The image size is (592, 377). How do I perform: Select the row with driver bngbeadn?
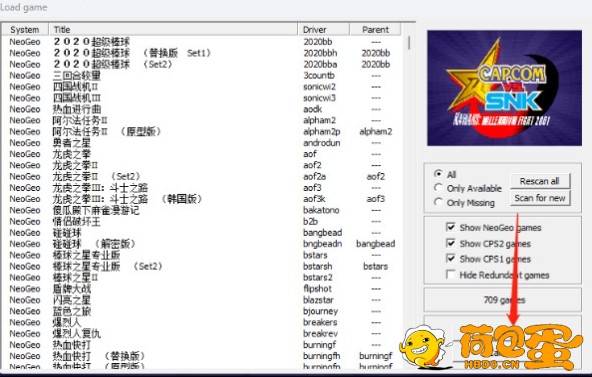[x=202, y=244]
